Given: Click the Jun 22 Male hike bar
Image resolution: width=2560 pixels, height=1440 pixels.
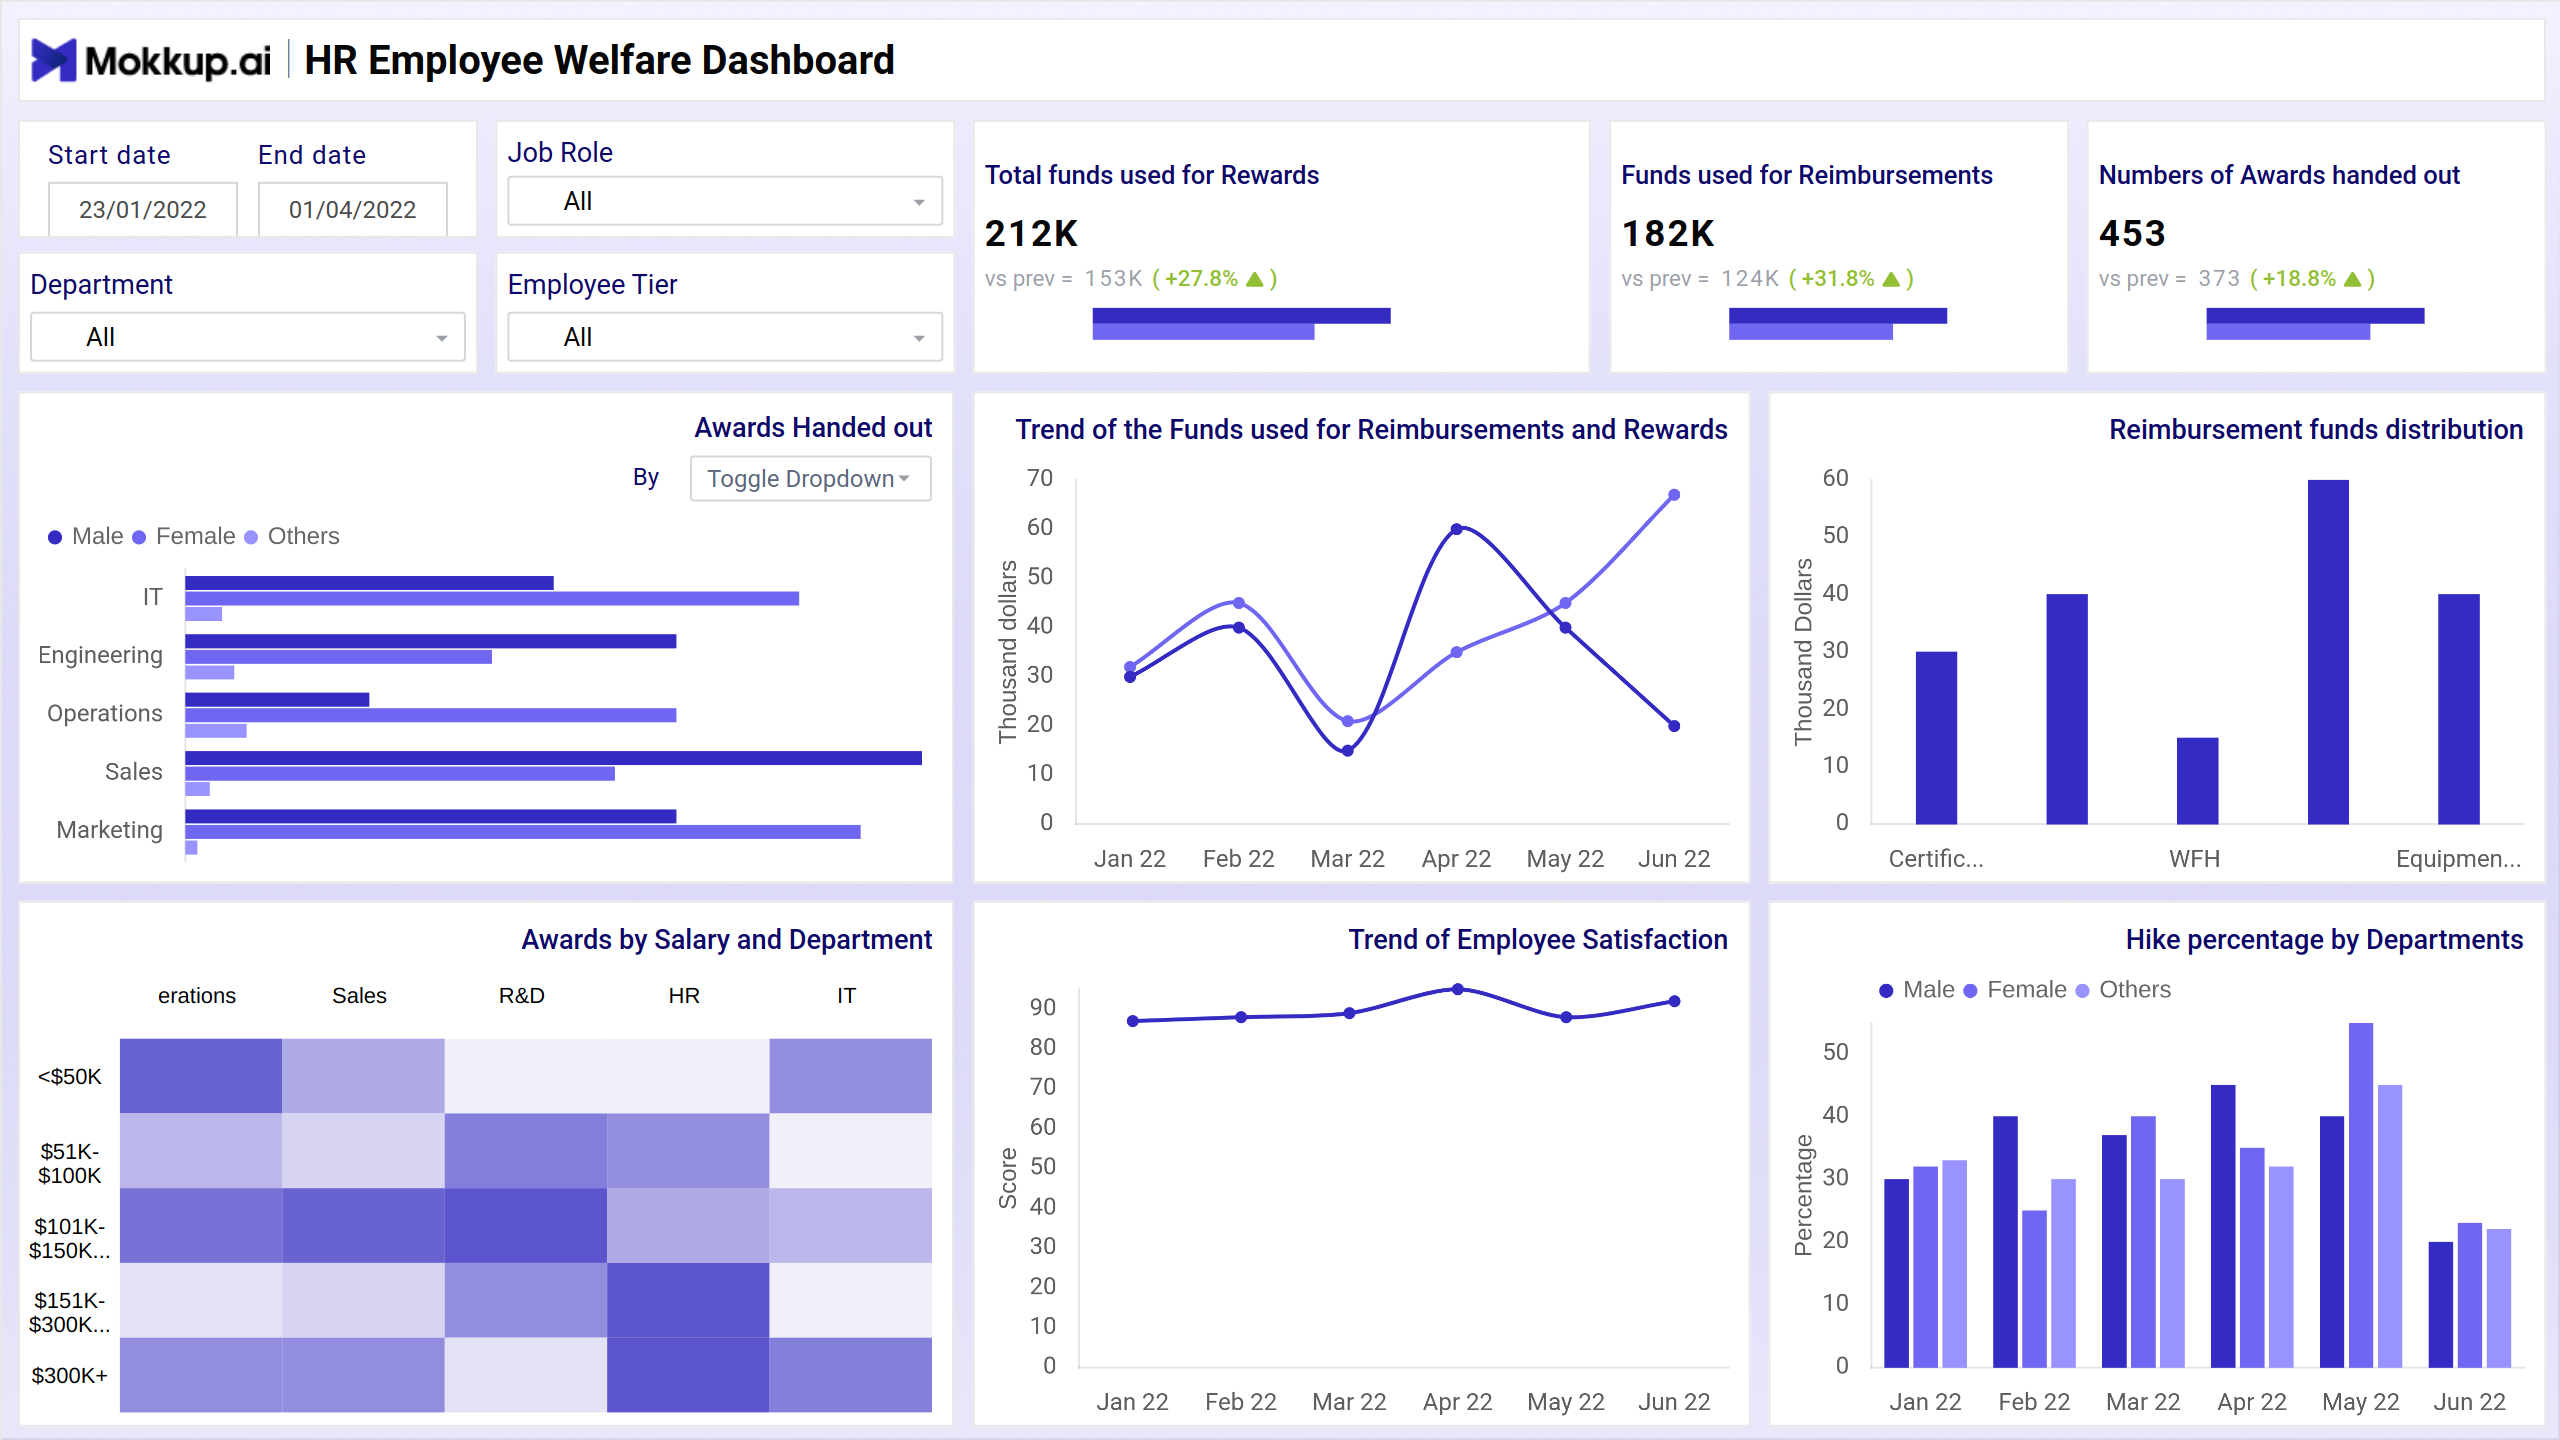Looking at the screenshot, I should click(x=2441, y=1305).
